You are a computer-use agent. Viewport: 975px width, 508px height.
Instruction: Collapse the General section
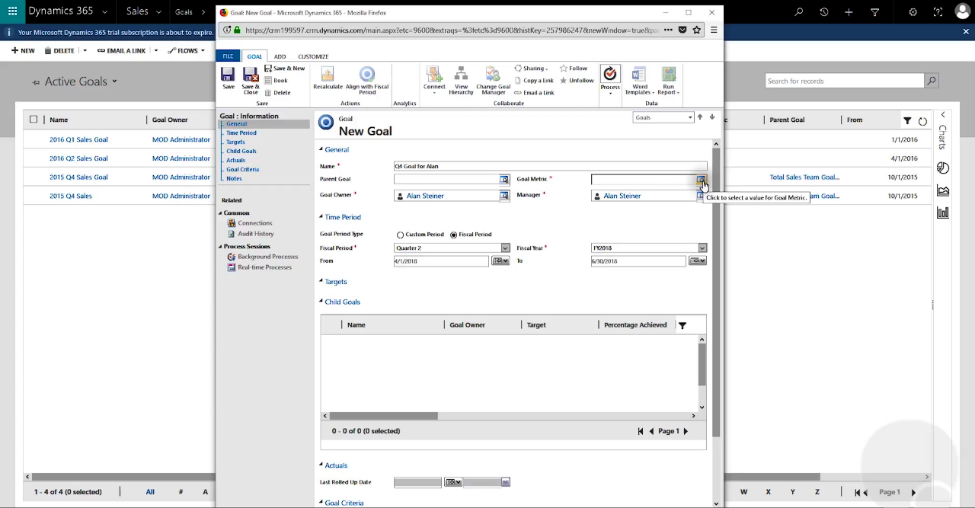tap(321, 149)
